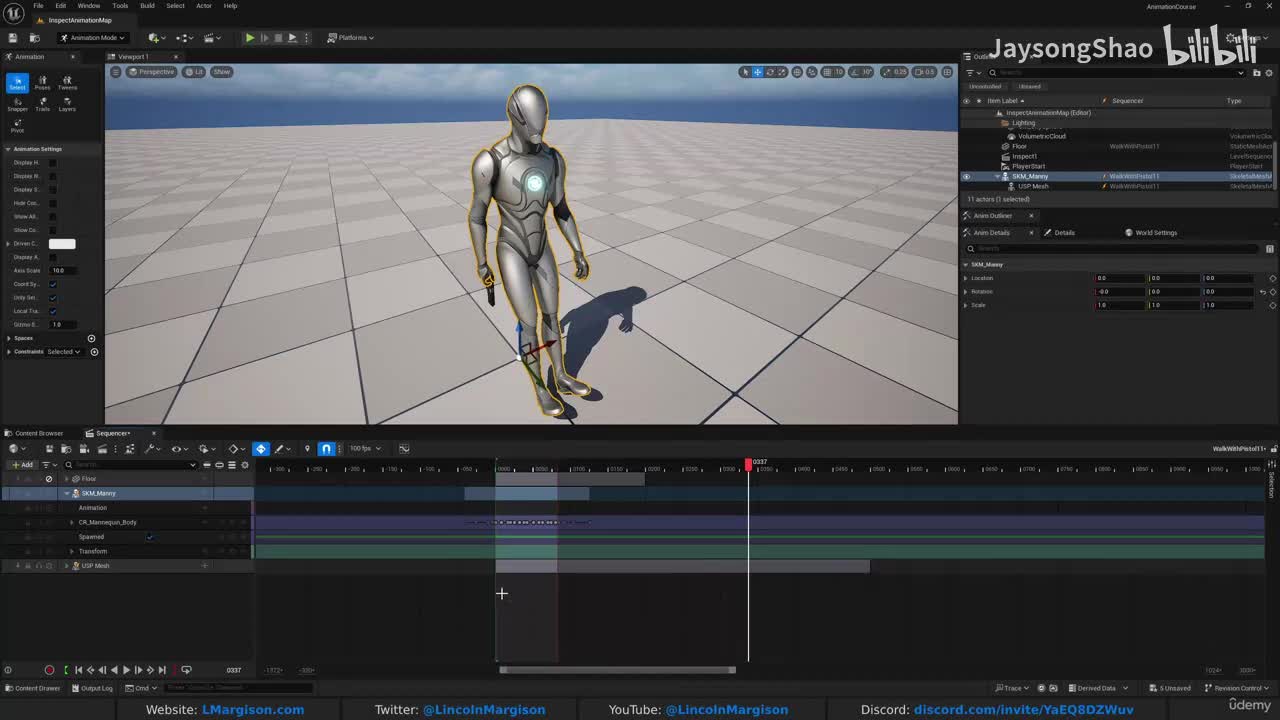1280x720 pixels.
Task: Uncheck the Spawned checkbox for SKM_Manny
Action: pos(150,537)
